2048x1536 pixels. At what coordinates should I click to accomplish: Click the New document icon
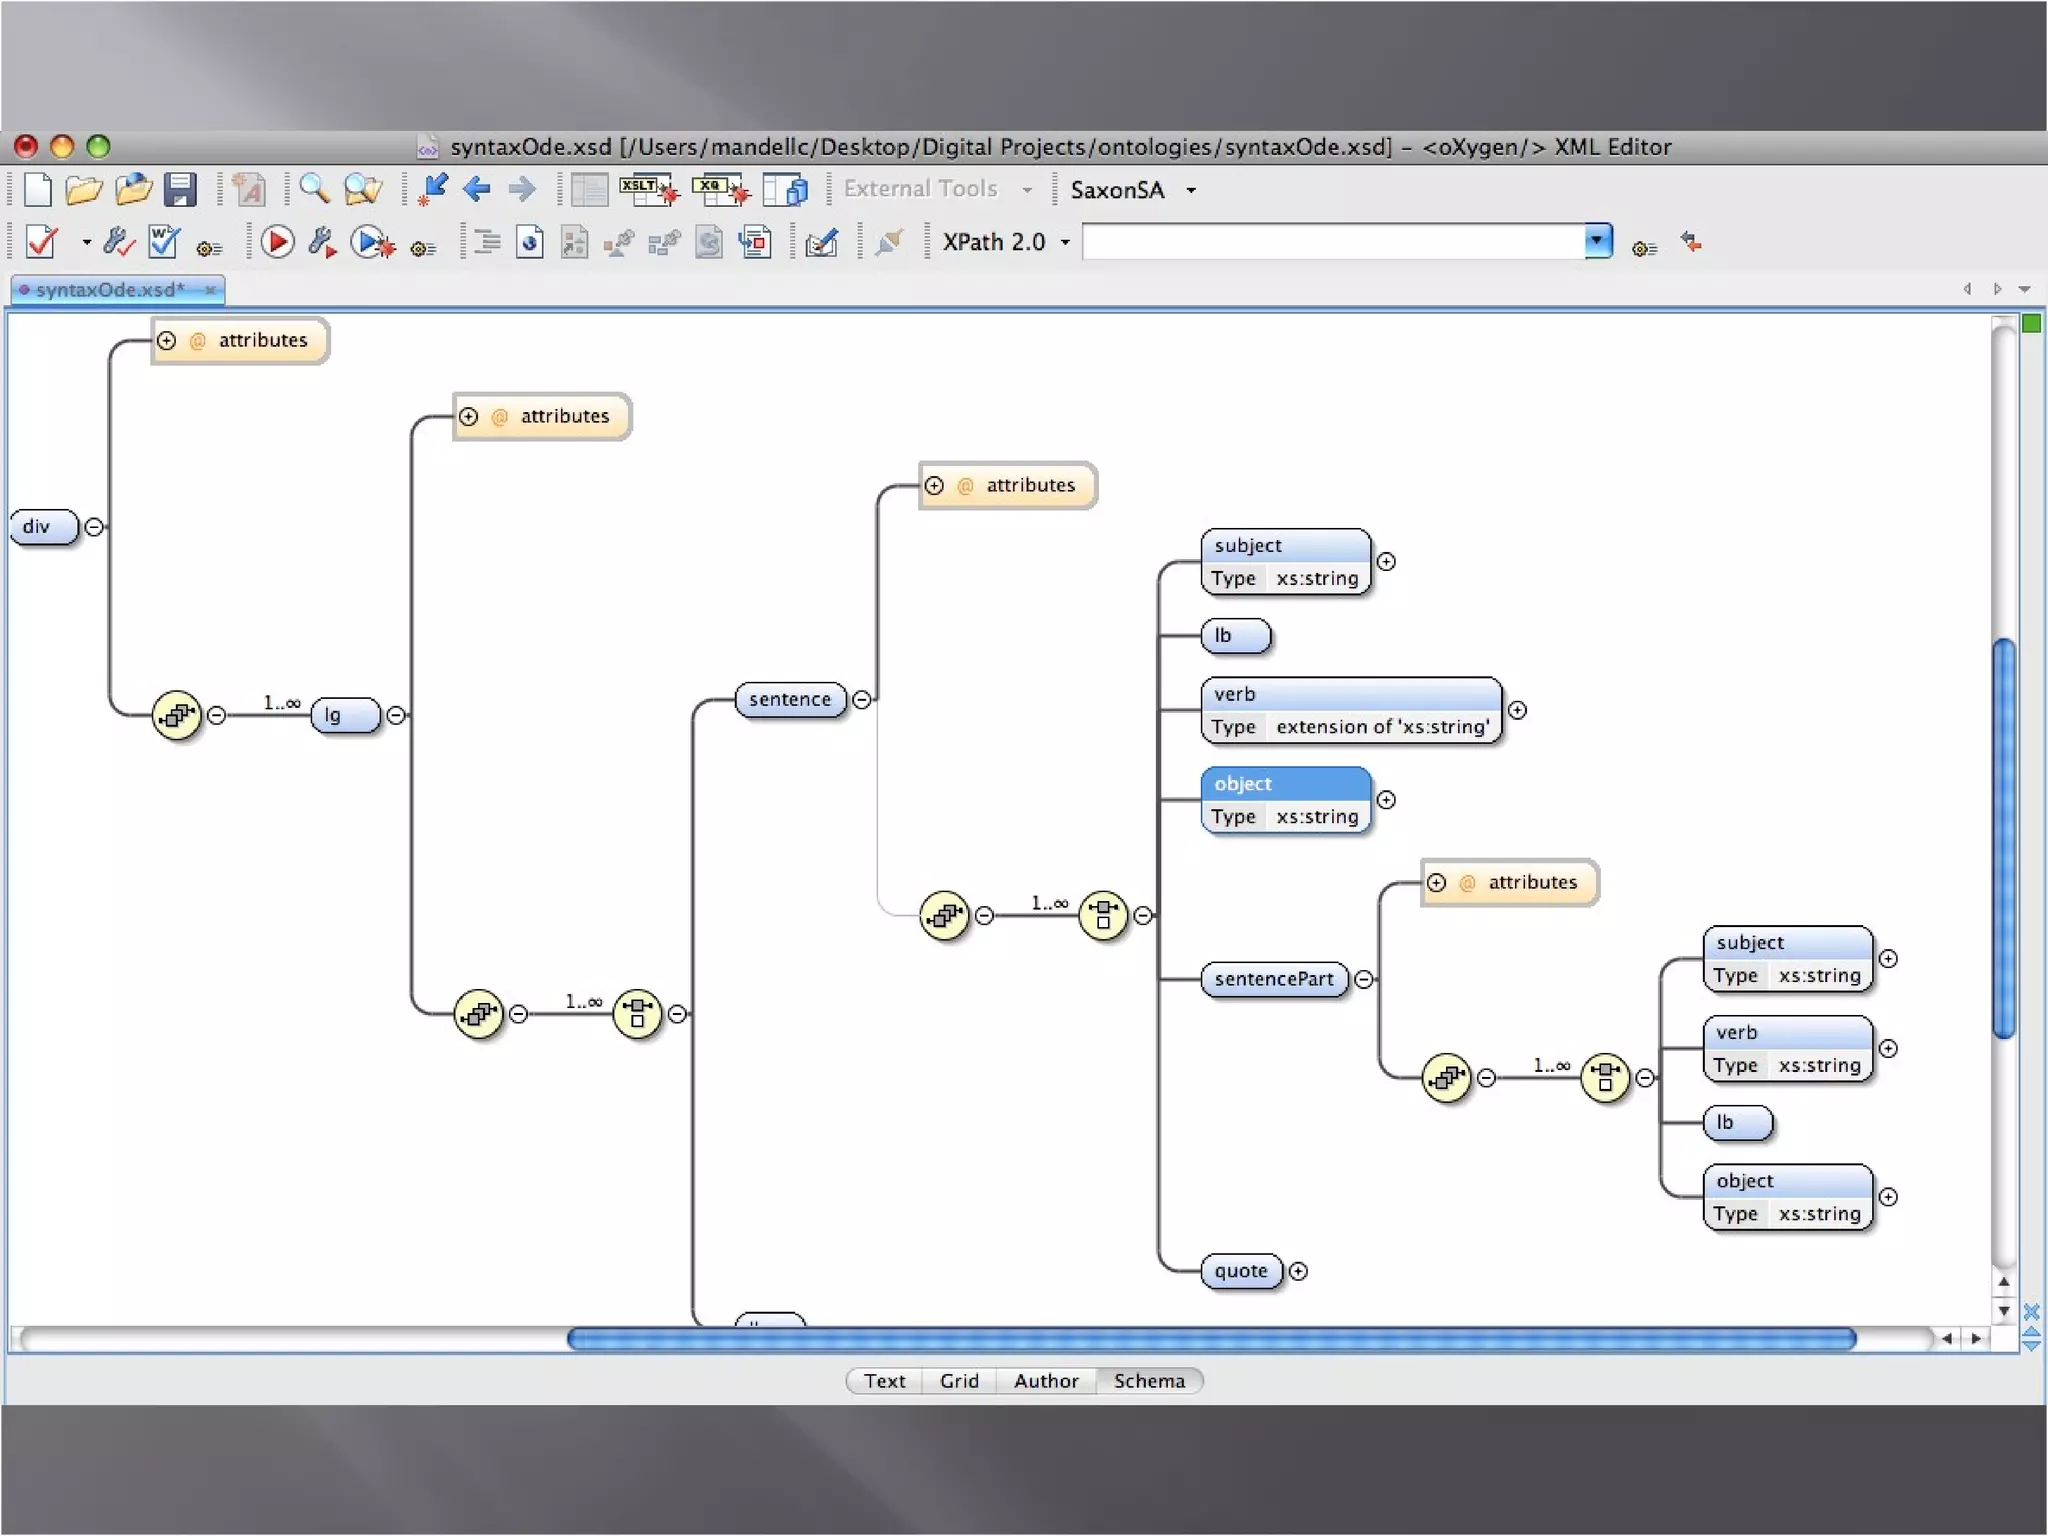[37, 189]
